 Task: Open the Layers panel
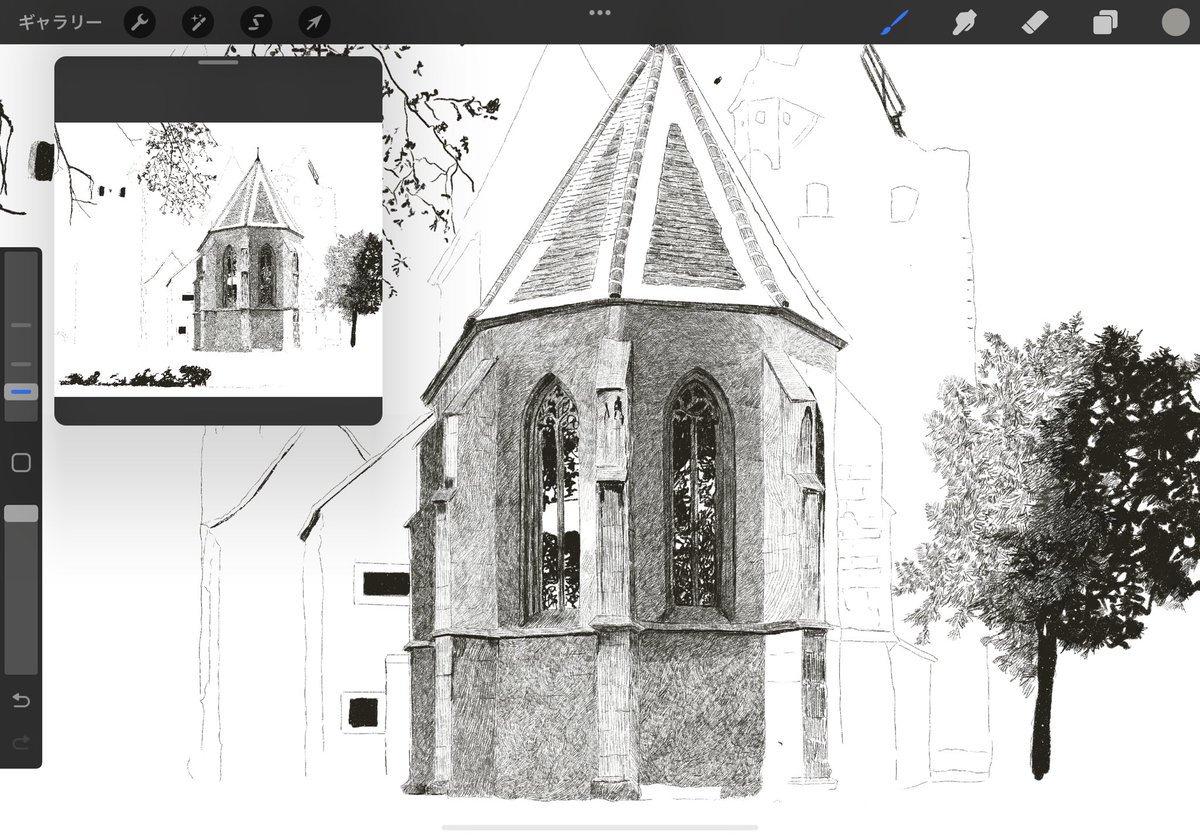point(1105,22)
